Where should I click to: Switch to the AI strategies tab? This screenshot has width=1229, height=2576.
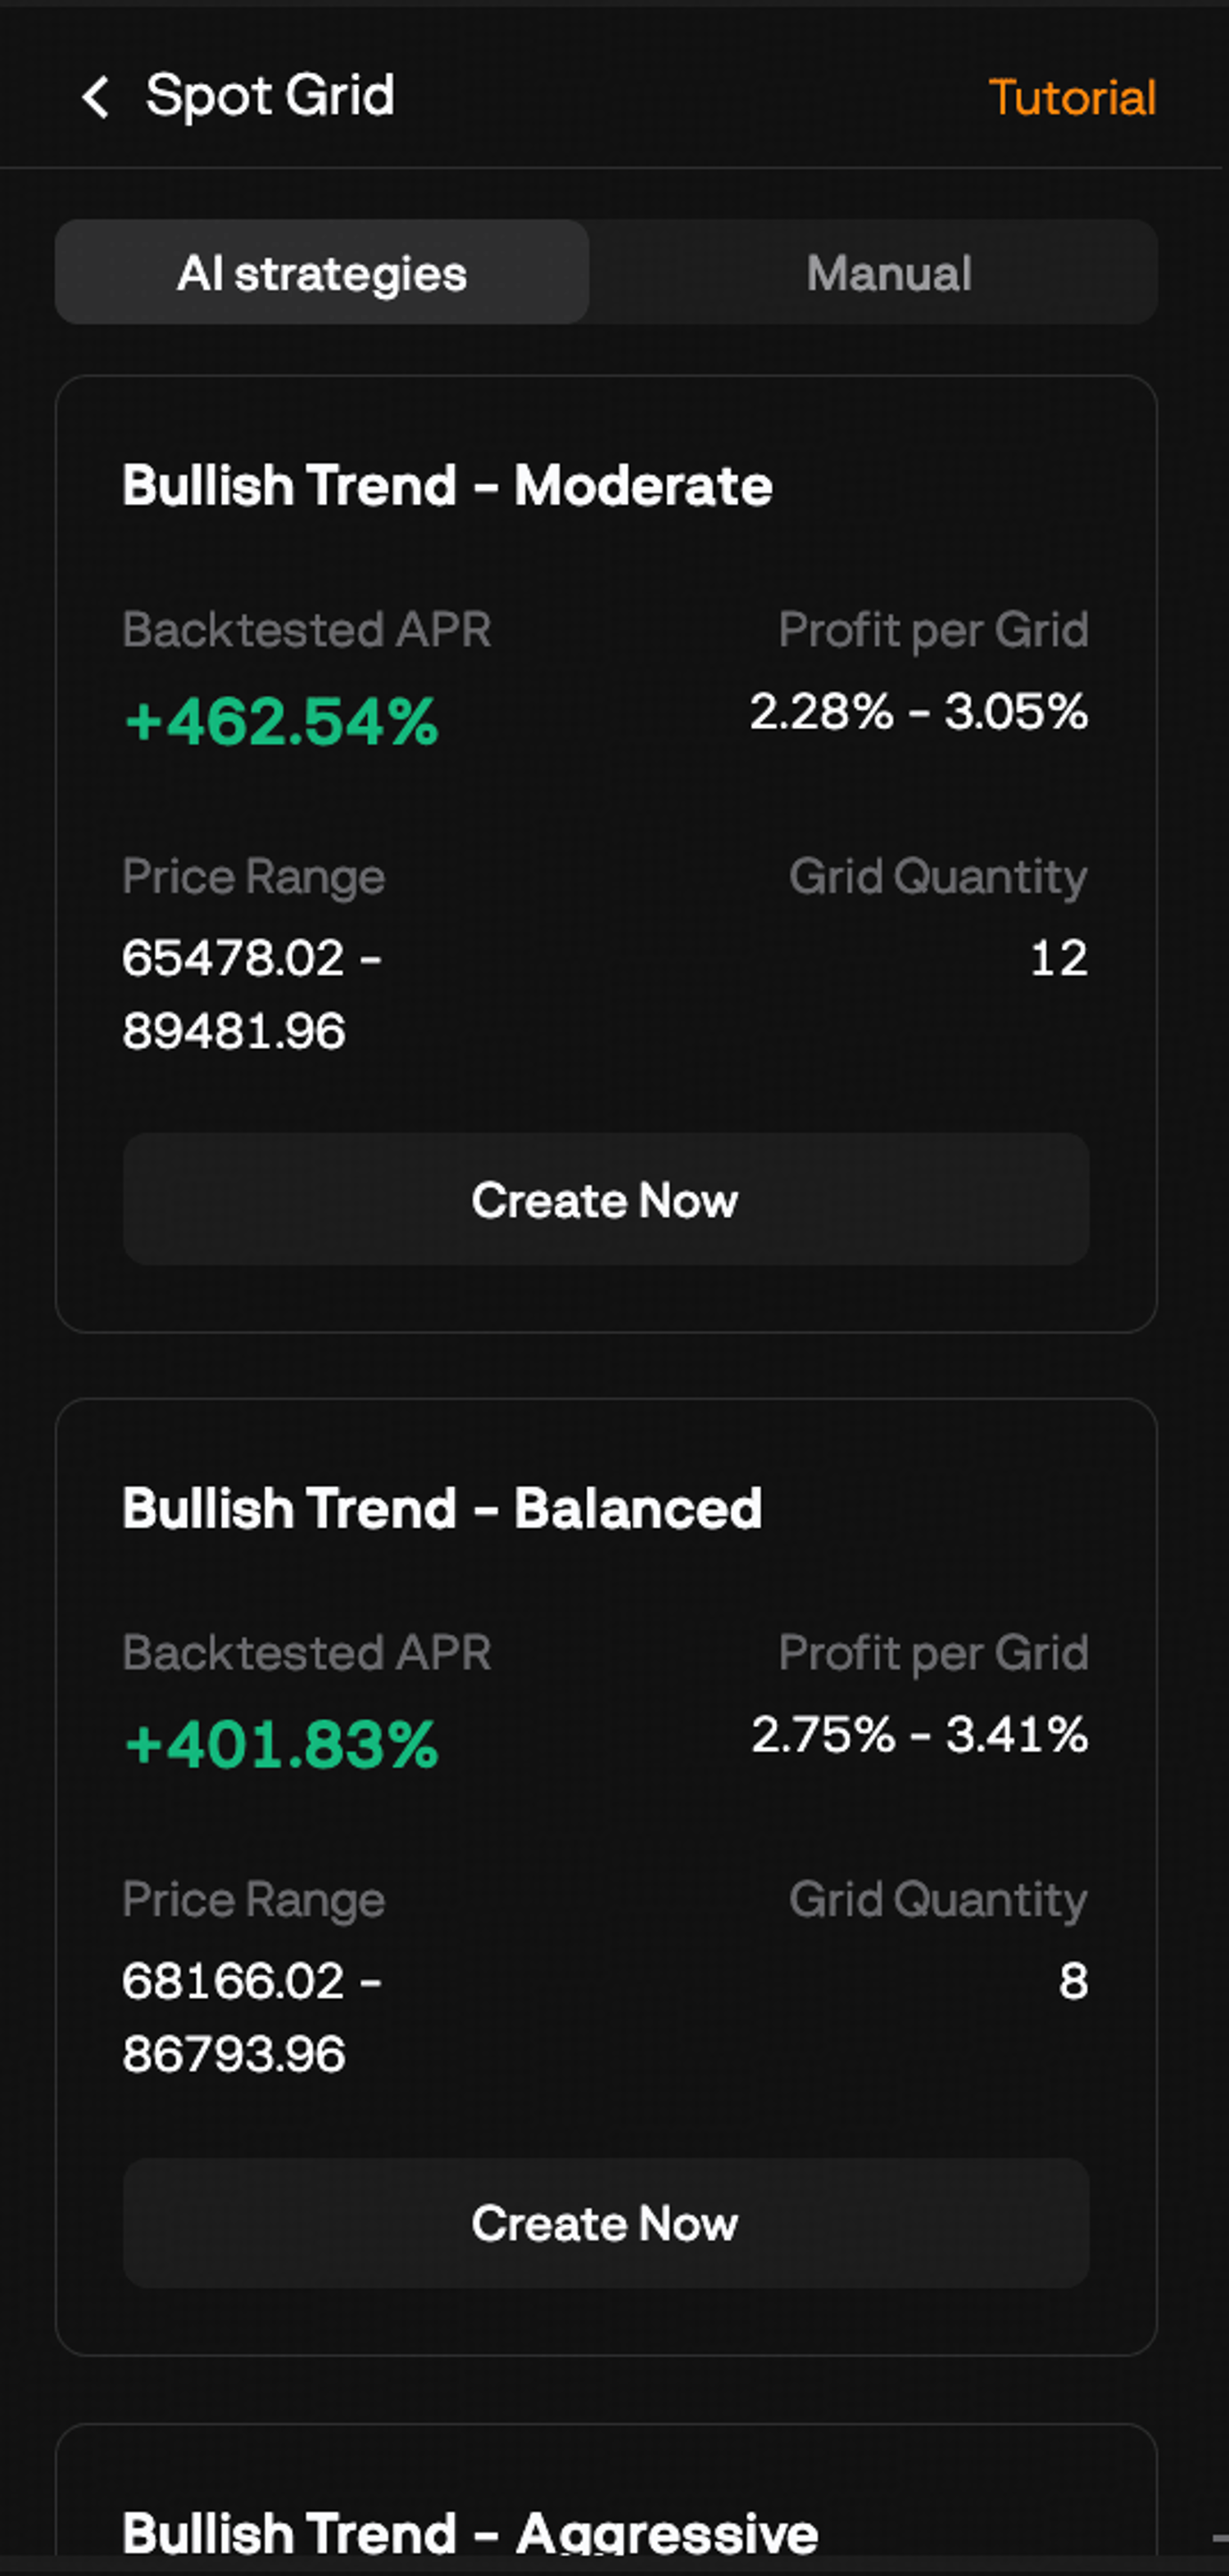click(322, 272)
